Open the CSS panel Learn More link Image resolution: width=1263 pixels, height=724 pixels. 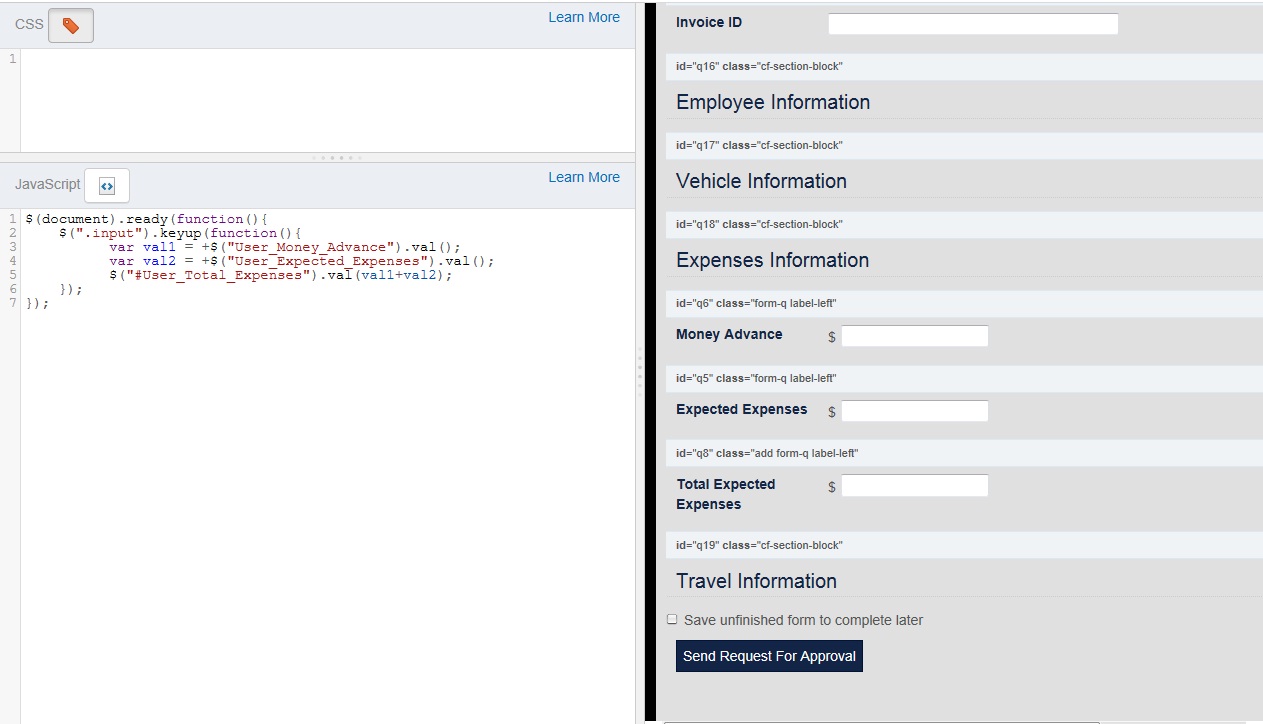pos(583,17)
